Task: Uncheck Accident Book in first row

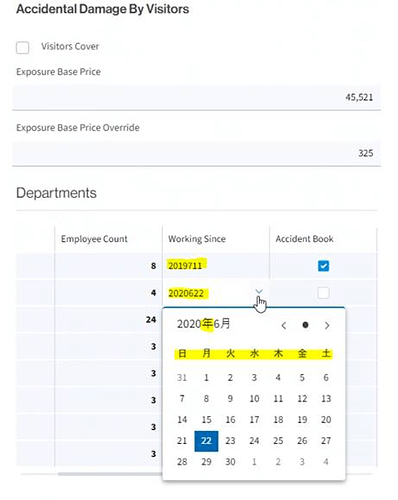Action: [x=323, y=266]
